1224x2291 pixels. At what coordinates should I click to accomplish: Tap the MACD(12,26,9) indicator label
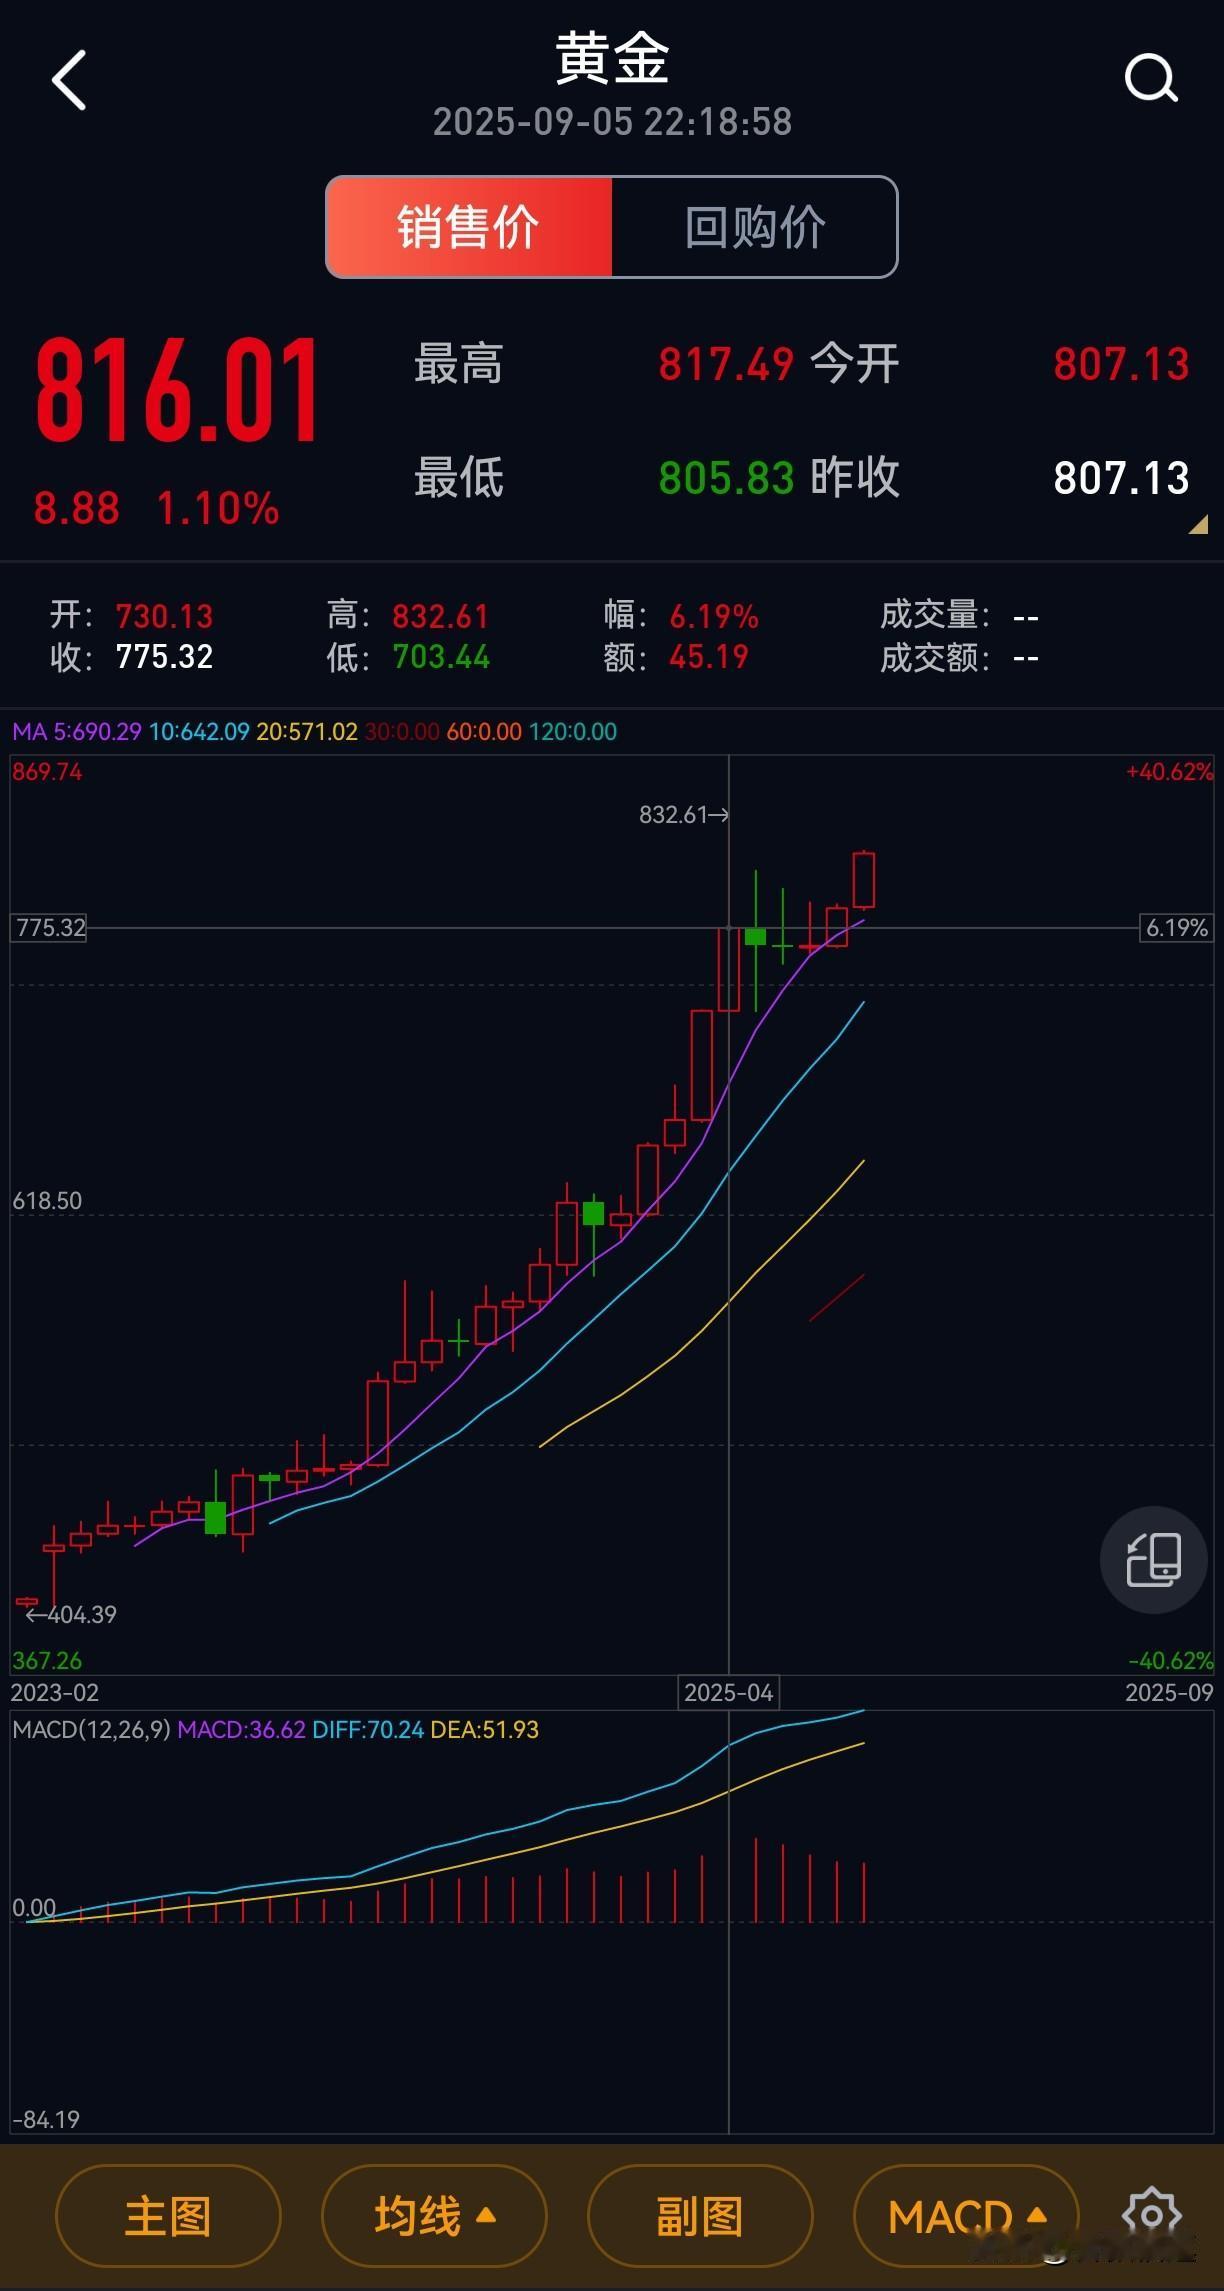pos(92,1730)
